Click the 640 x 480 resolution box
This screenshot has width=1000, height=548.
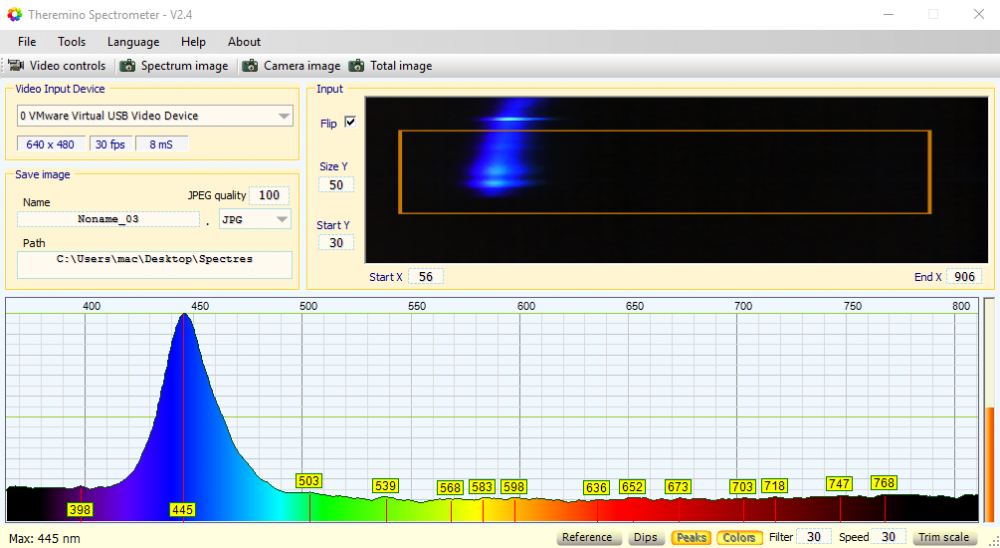click(x=50, y=145)
